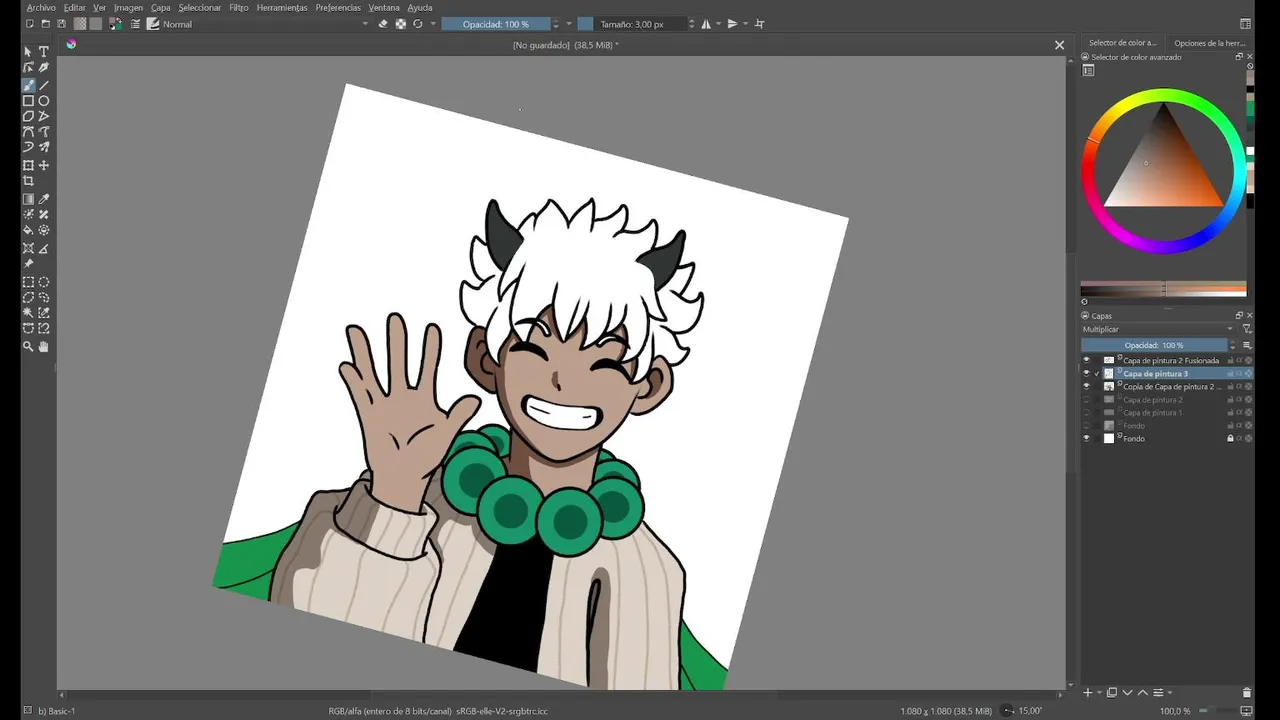This screenshot has height=720, width=1280.
Task: Select the Zoom magnifier tool
Action: [x=28, y=346]
